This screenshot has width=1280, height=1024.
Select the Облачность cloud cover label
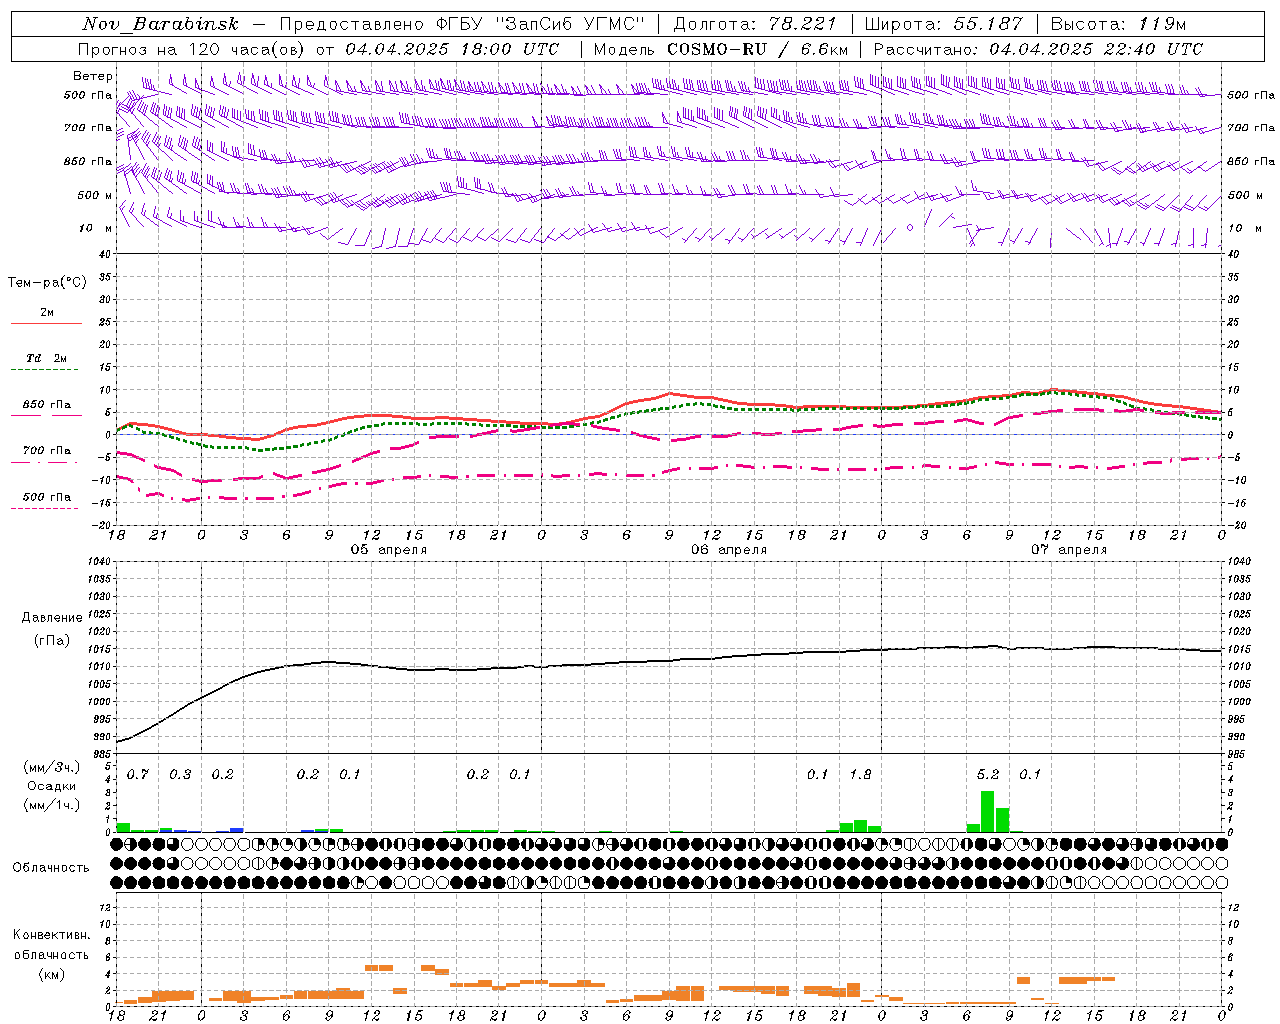51,867
